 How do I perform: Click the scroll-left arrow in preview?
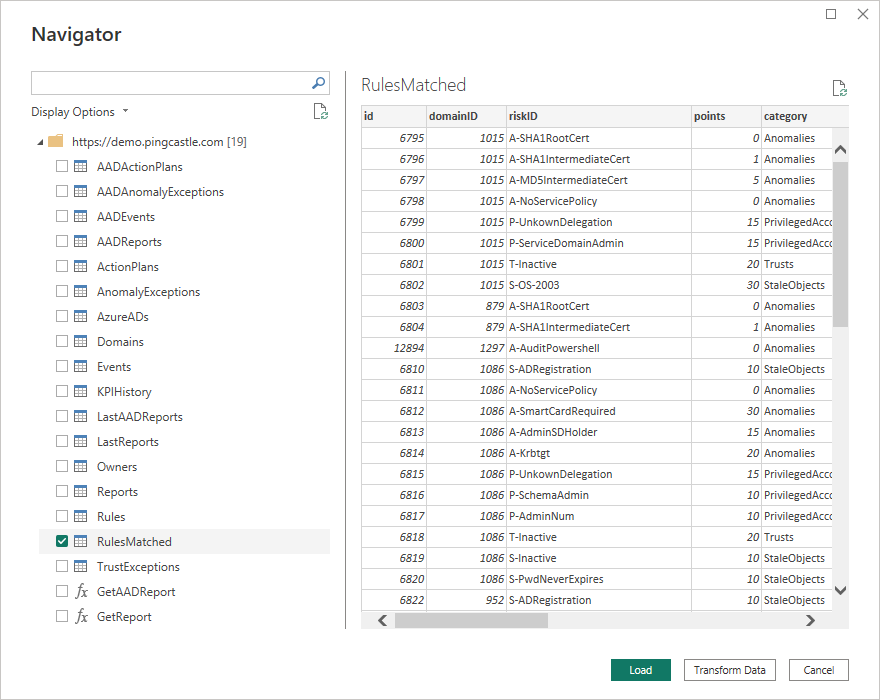coord(383,620)
